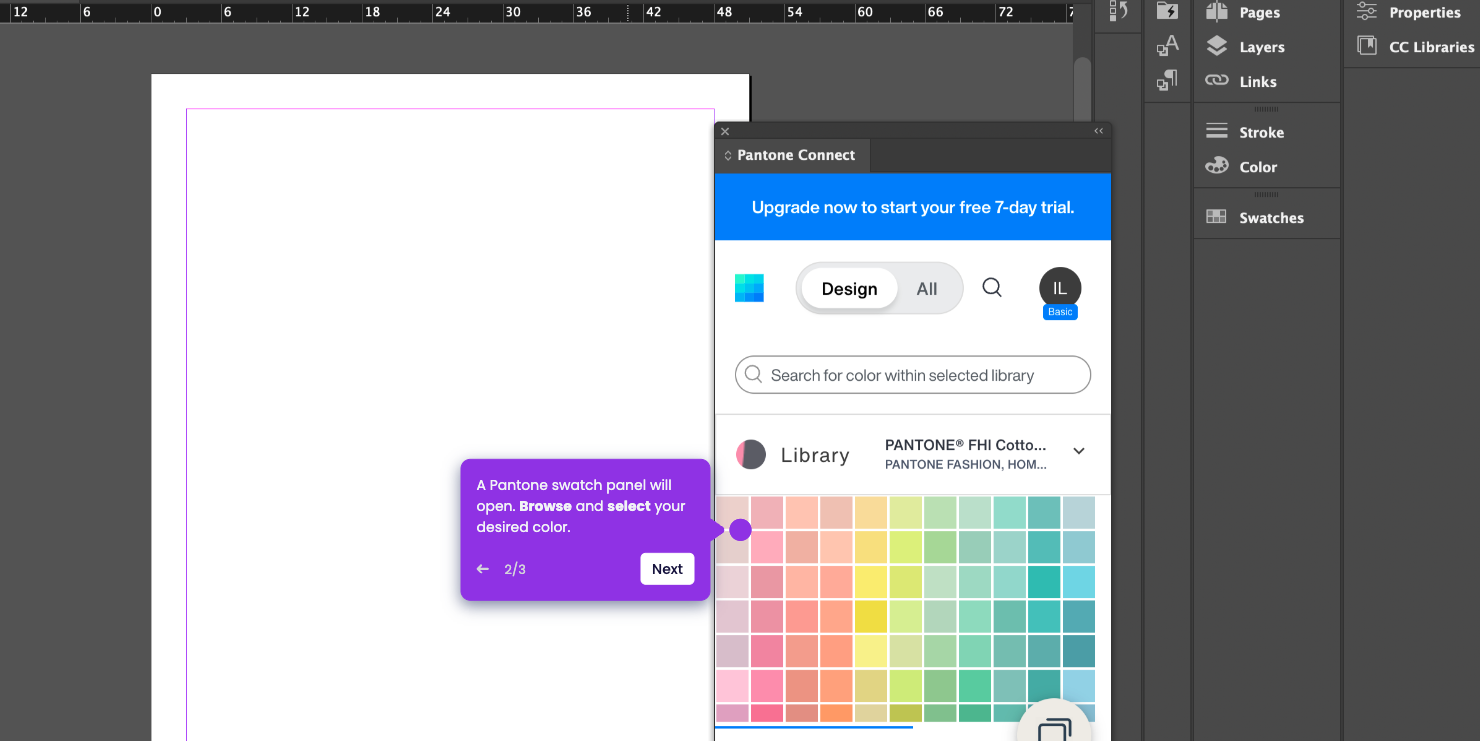Click the Pantone Connect blue grid logo
The width and height of the screenshot is (1480, 741).
point(749,288)
